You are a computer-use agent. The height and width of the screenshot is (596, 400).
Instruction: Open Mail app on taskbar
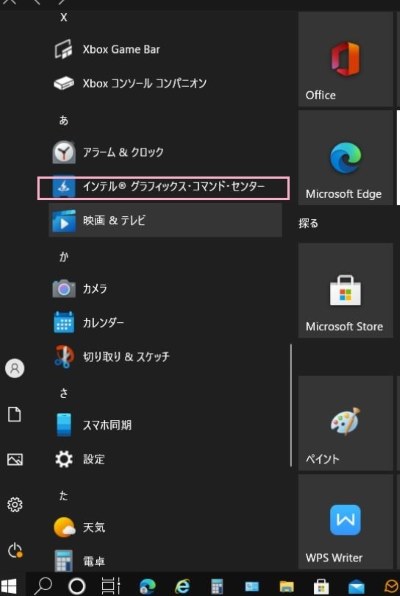tap(356, 587)
